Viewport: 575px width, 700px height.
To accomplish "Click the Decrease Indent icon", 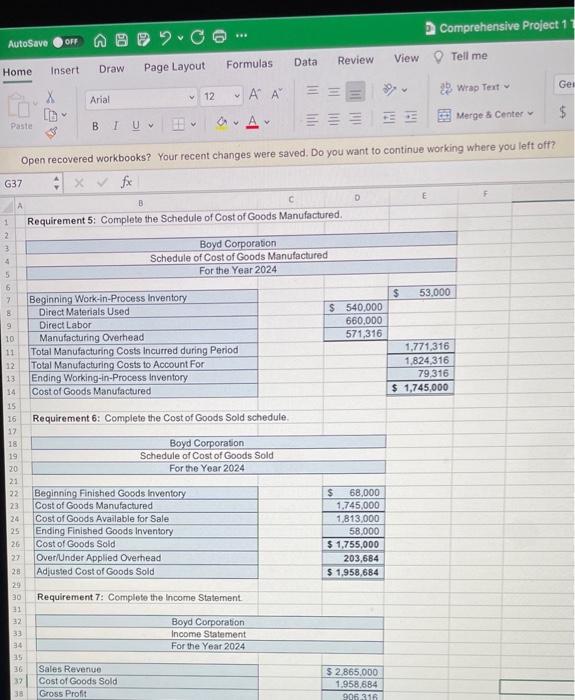I will pyautogui.click(x=389, y=117).
